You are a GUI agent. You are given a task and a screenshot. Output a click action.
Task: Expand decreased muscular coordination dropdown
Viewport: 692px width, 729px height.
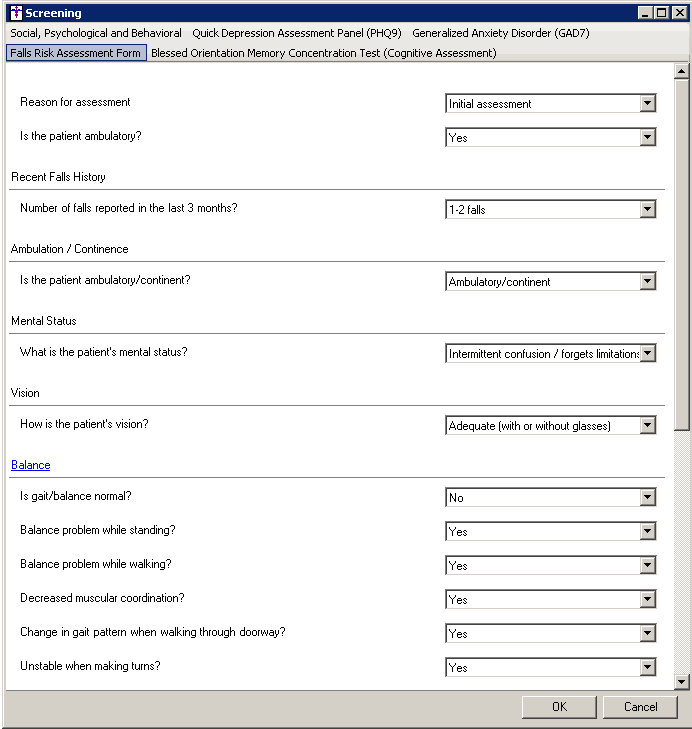pos(648,599)
